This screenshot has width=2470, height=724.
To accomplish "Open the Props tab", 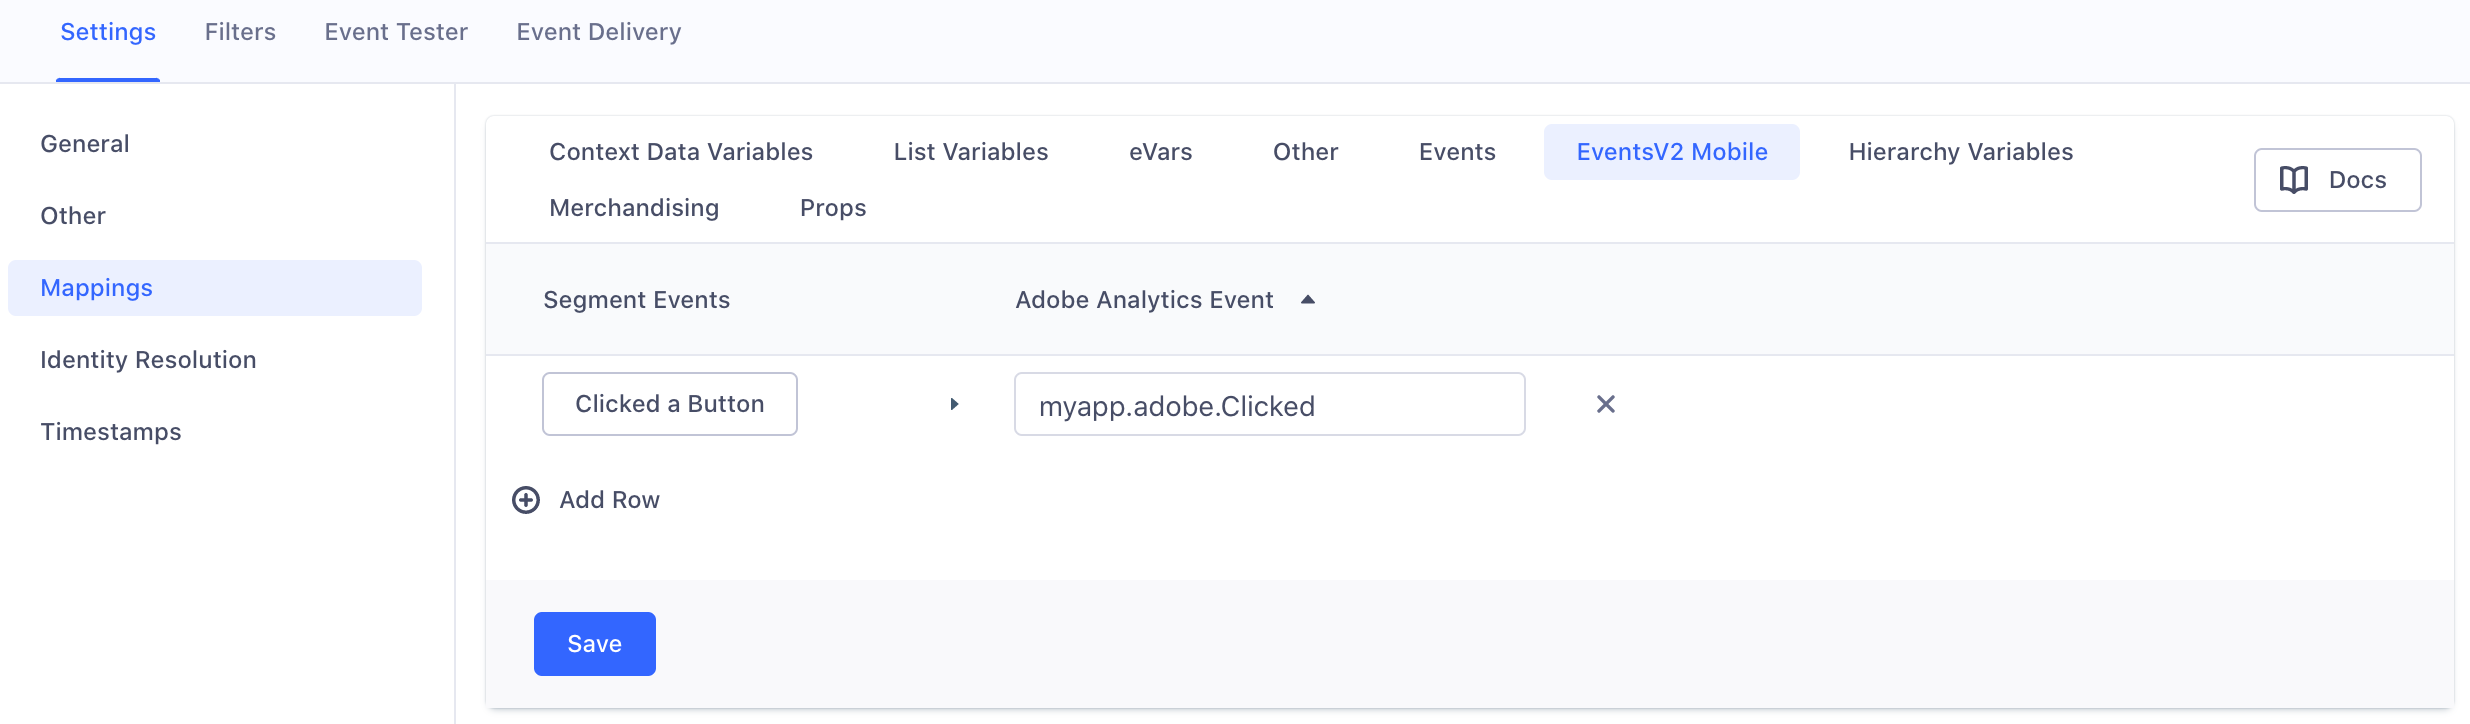I will coord(832,207).
